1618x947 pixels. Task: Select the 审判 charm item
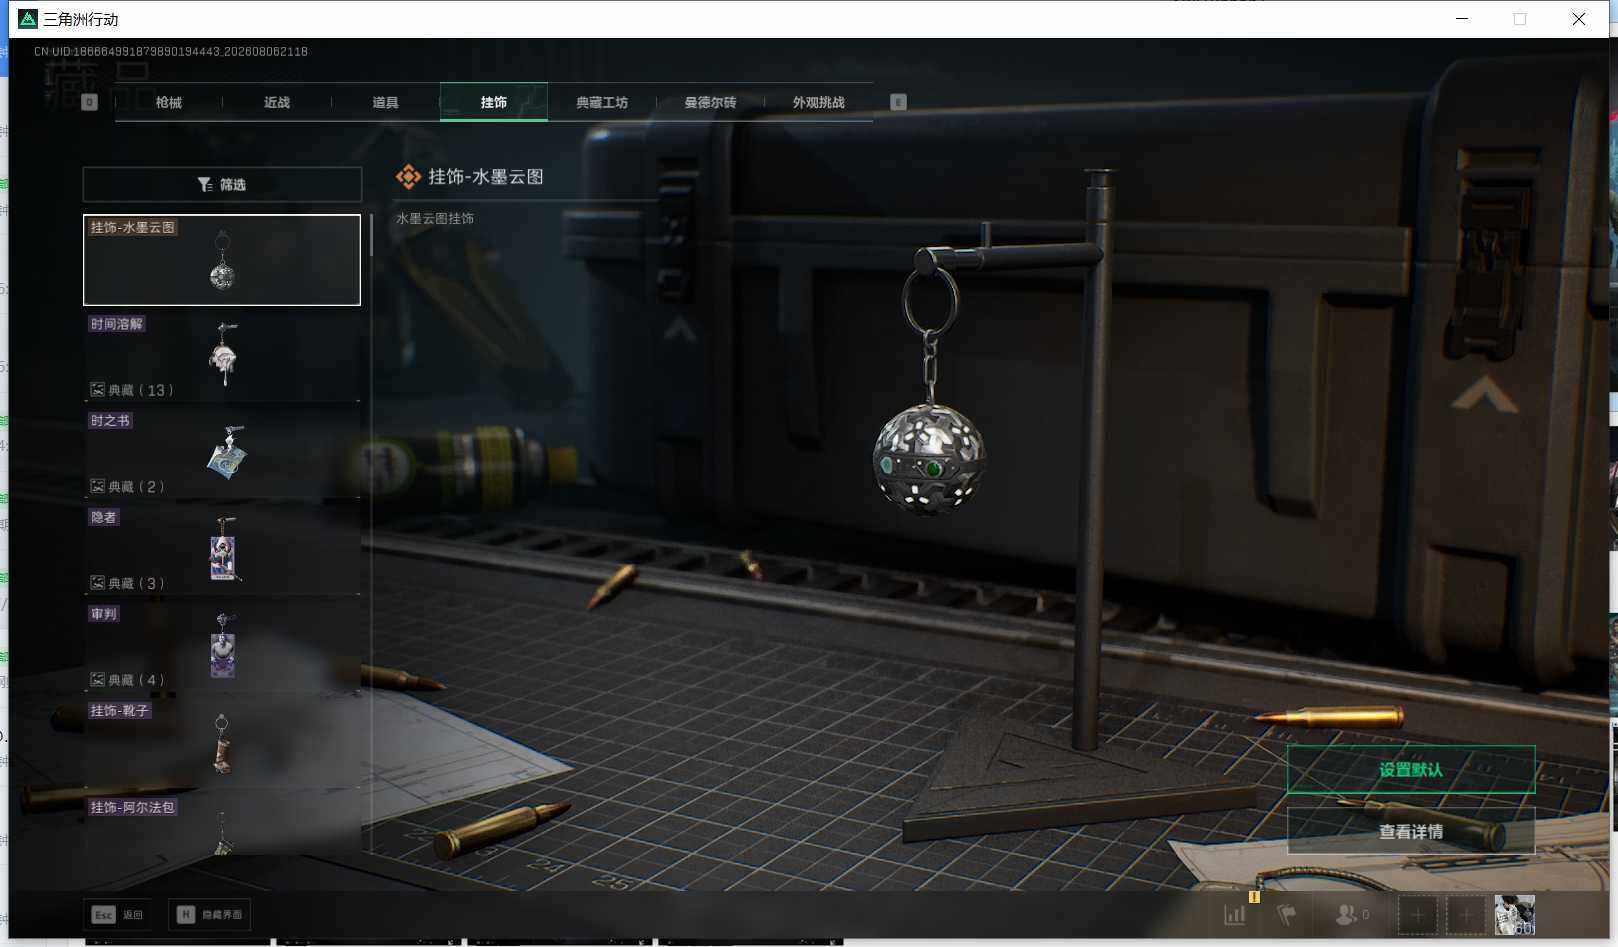[x=222, y=646]
